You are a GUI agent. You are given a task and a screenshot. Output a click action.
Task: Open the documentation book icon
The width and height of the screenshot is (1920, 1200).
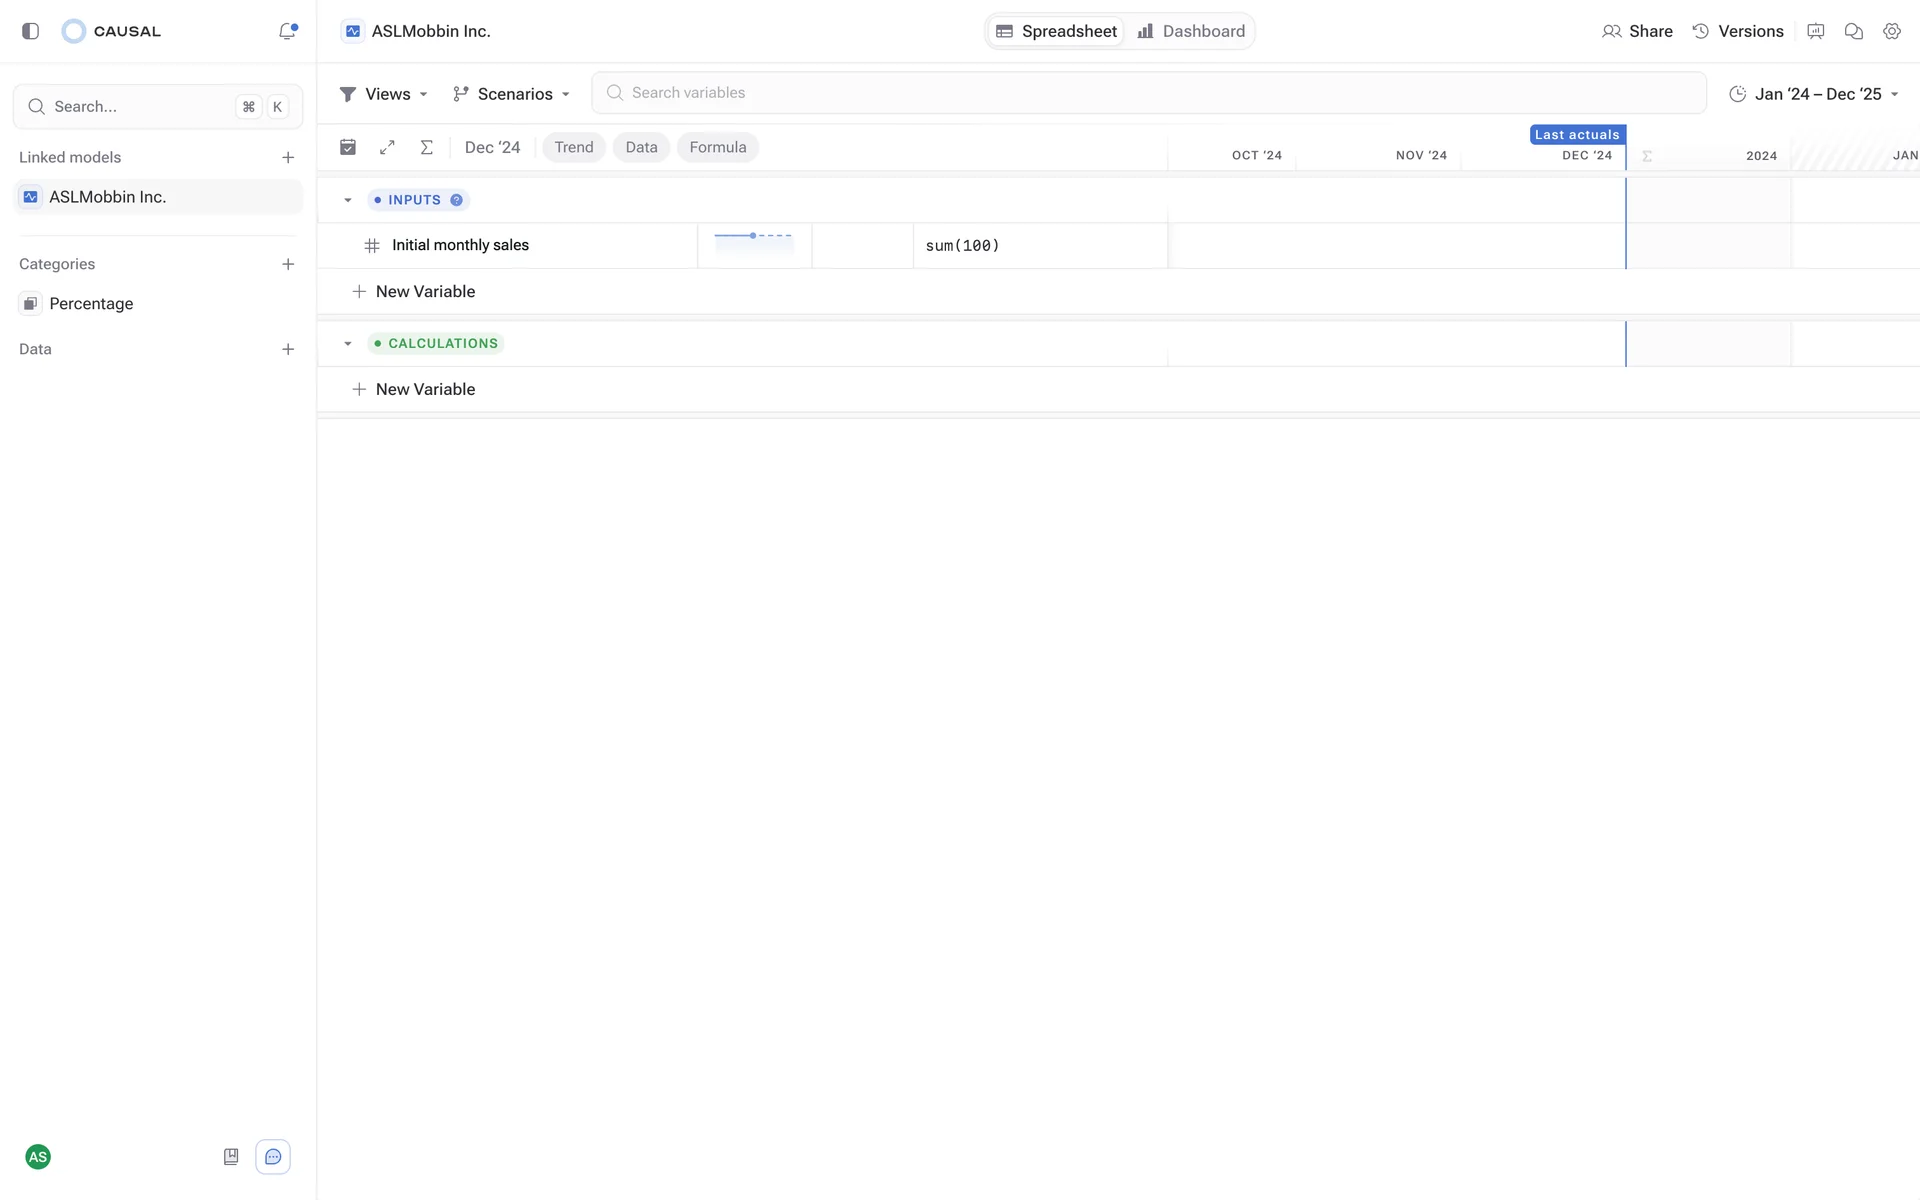click(x=231, y=1157)
